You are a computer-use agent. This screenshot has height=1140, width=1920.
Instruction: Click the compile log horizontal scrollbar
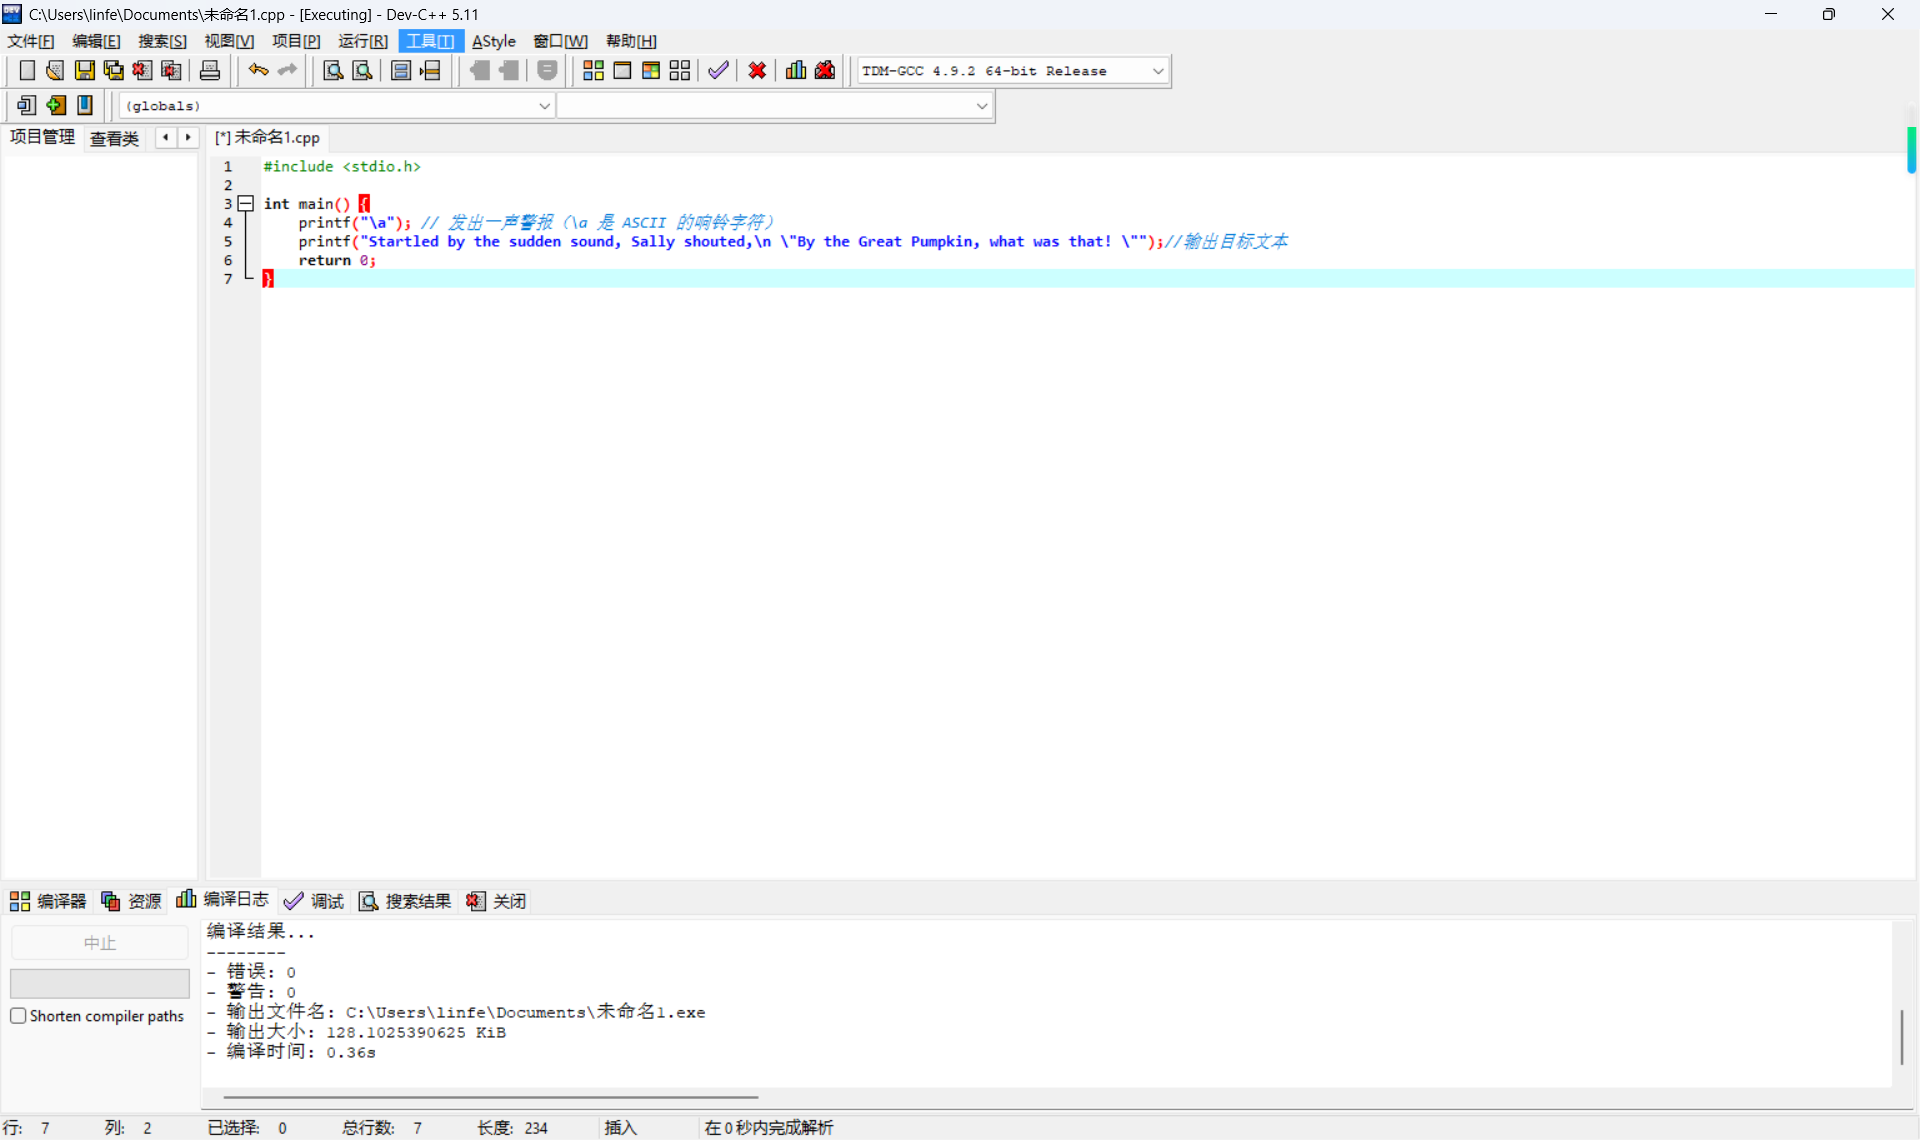pos(490,1097)
